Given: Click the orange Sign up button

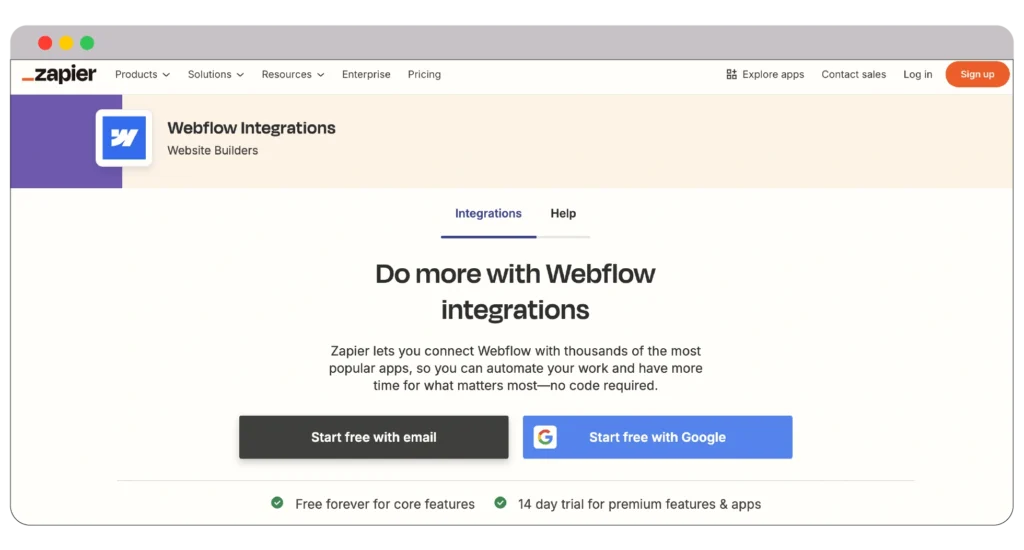Looking at the screenshot, I should pyautogui.click(x=977, y=74).
